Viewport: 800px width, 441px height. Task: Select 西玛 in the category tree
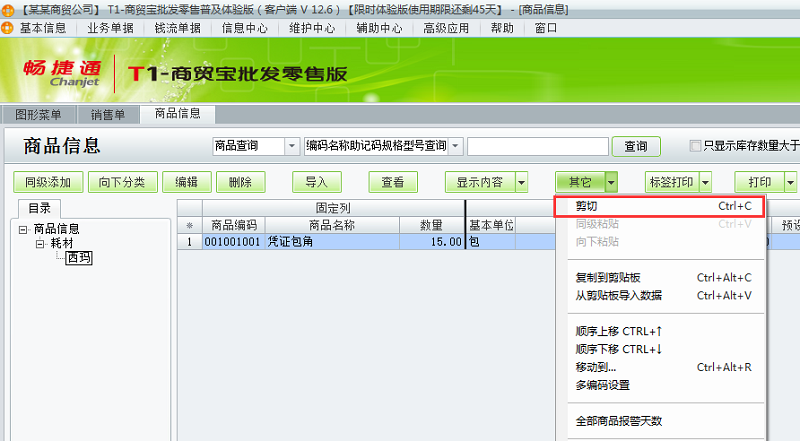coord(79,258)
